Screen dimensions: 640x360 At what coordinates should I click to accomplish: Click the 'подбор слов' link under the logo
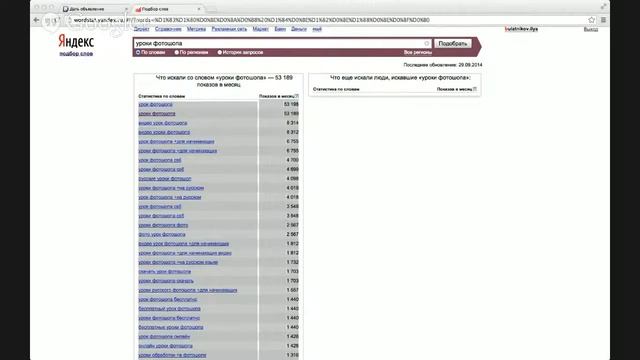click(x=76, y=54)
